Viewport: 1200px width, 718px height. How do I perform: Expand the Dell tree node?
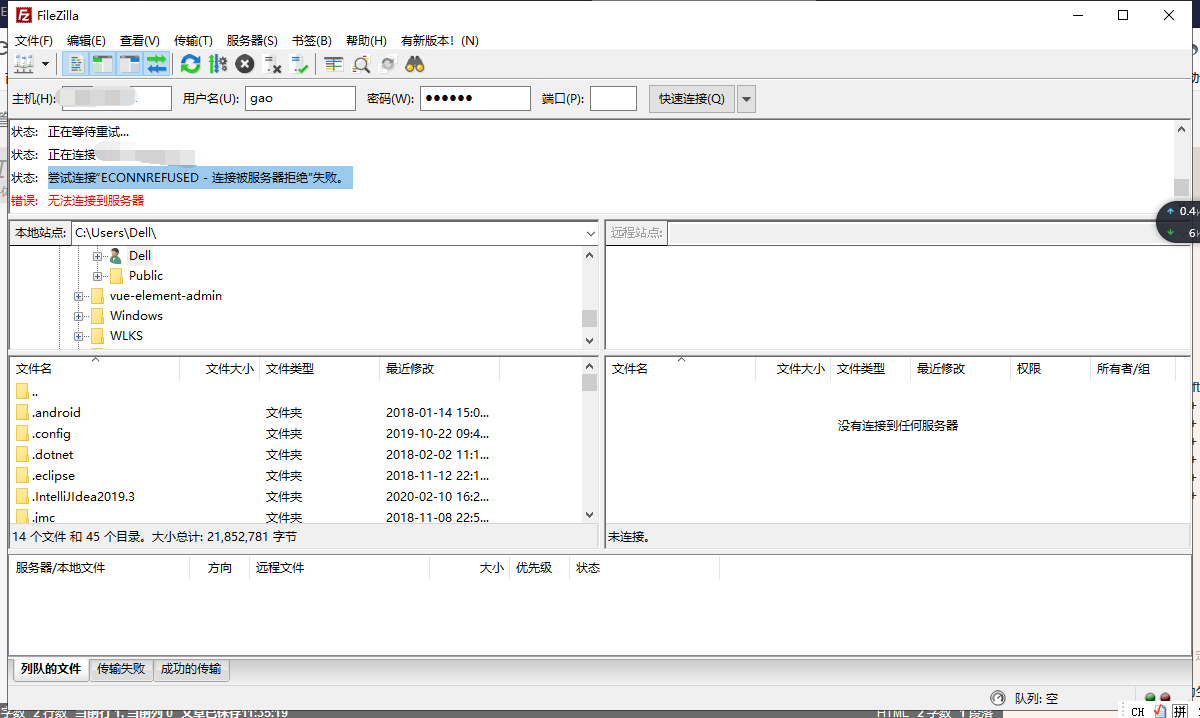[97, 256]
